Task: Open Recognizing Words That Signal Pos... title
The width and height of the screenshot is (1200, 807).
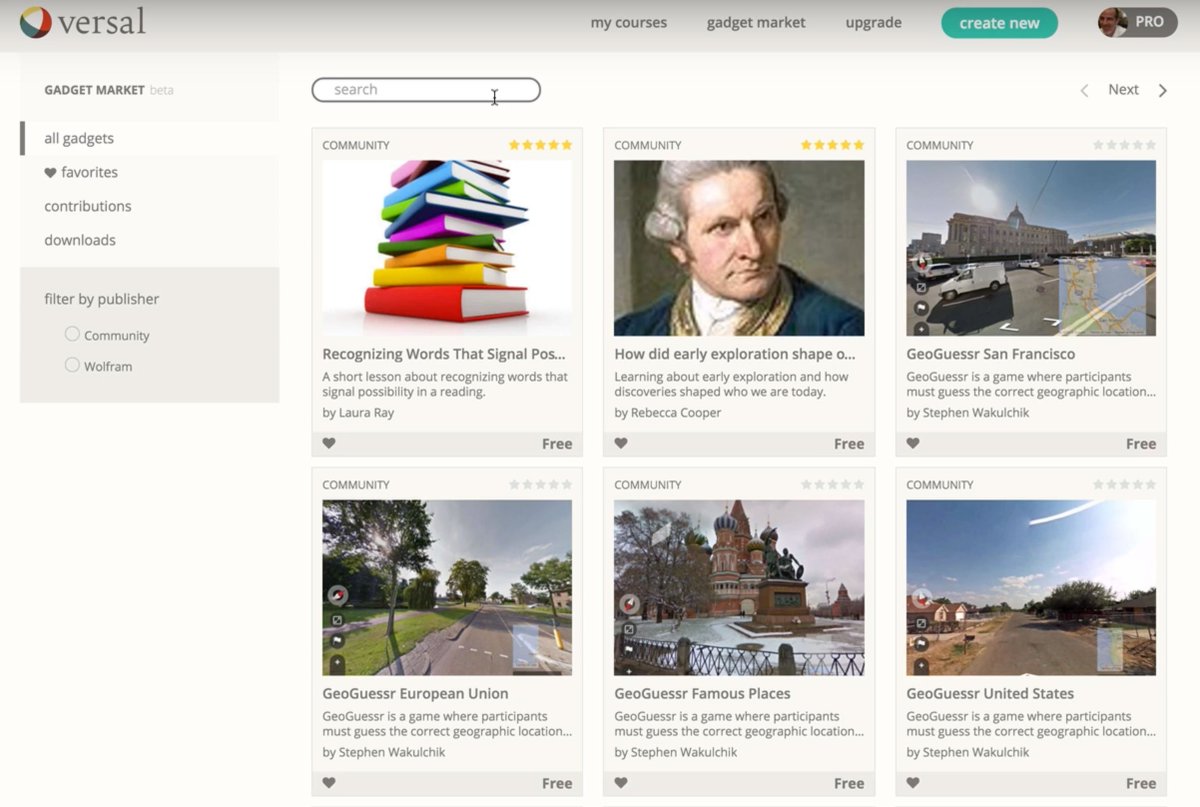Action: [444, 354]
